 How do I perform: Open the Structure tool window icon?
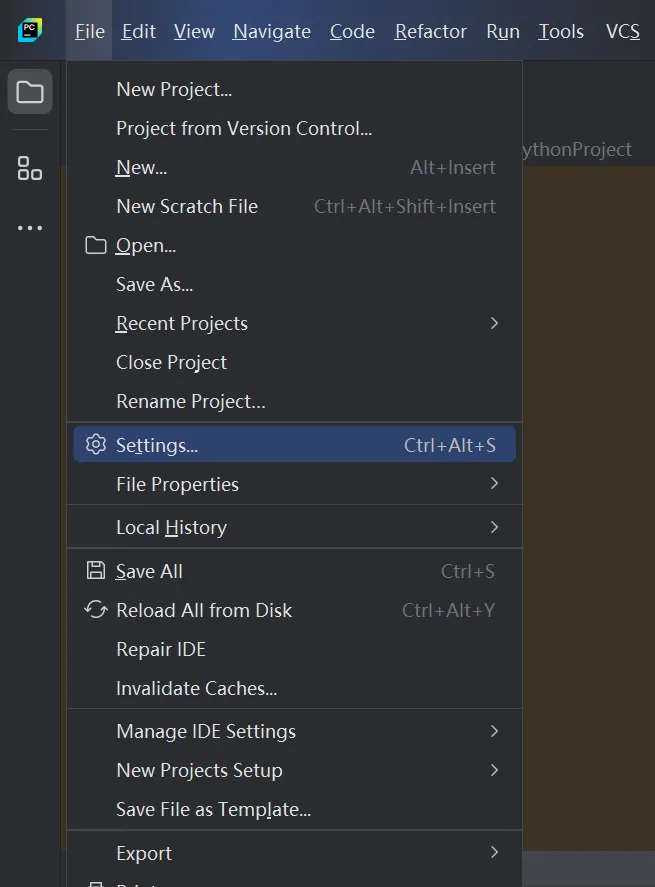click(x=30, y=168)
